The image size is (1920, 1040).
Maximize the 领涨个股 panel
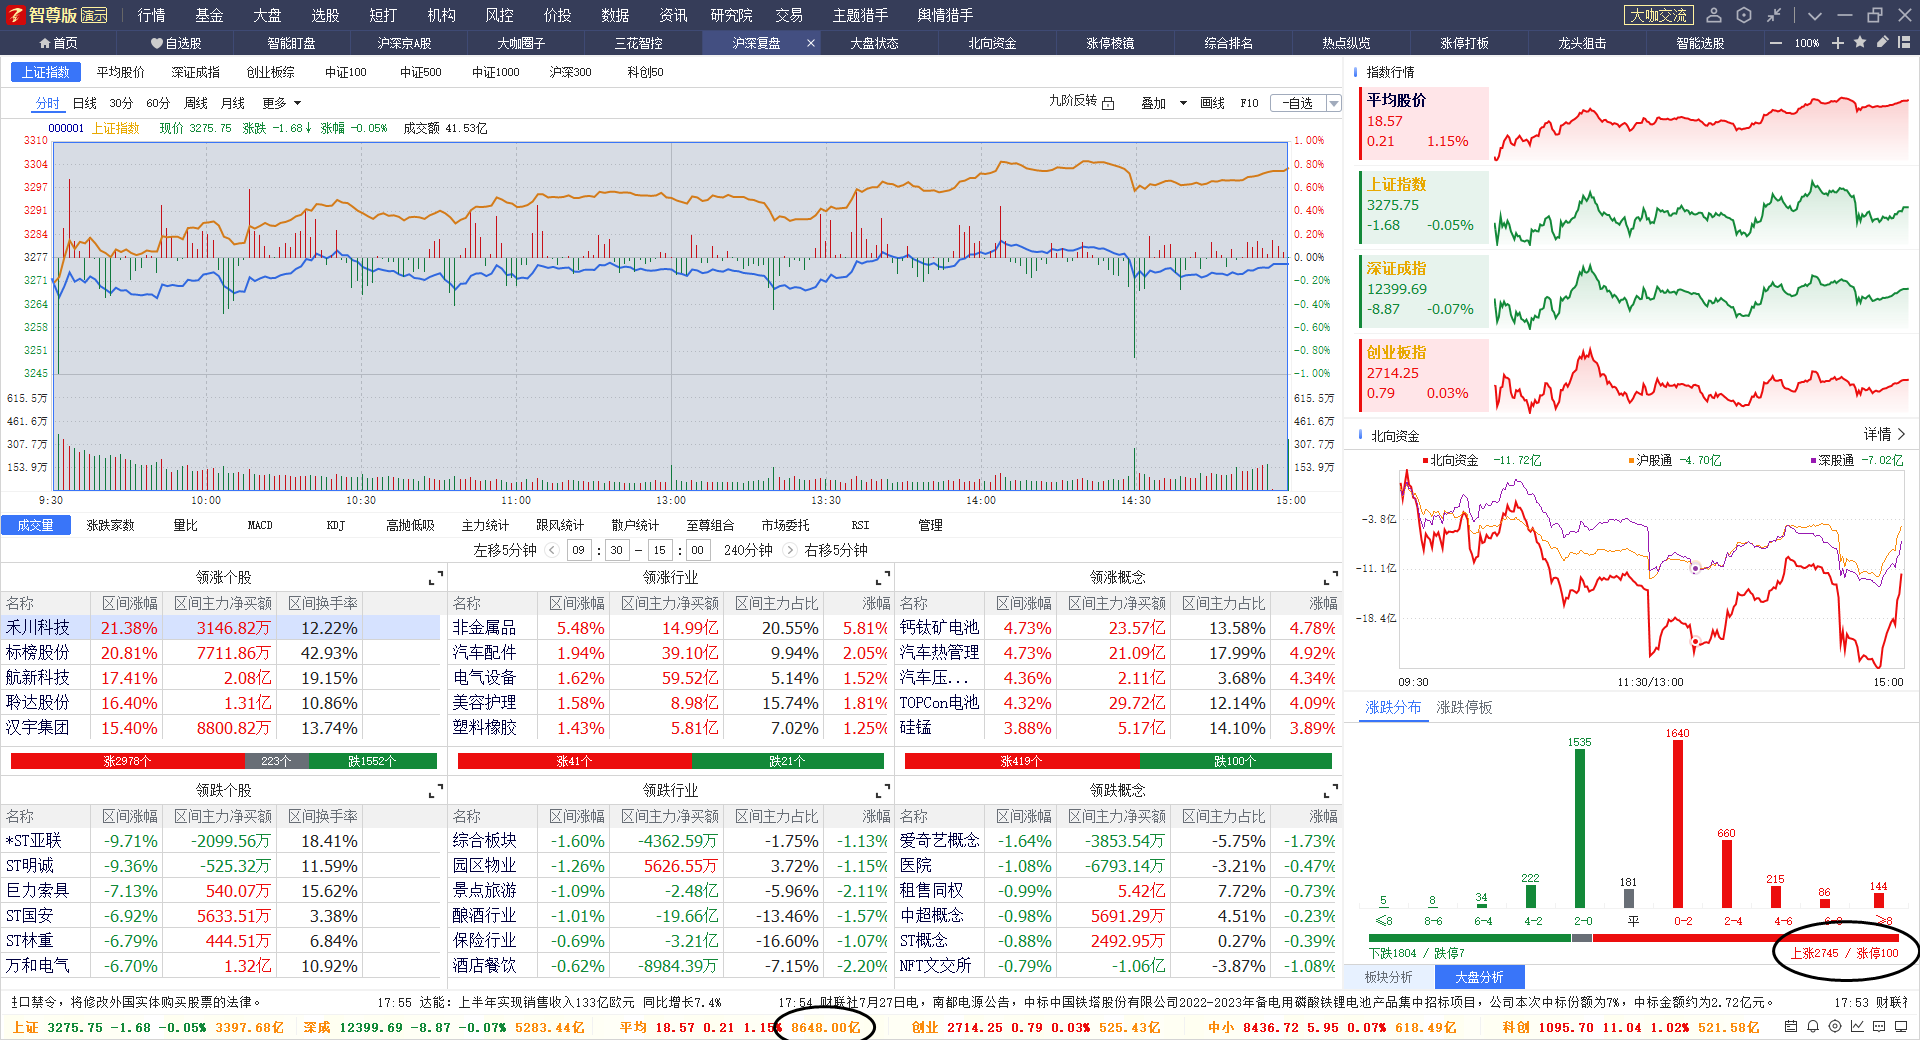(436, 578)
